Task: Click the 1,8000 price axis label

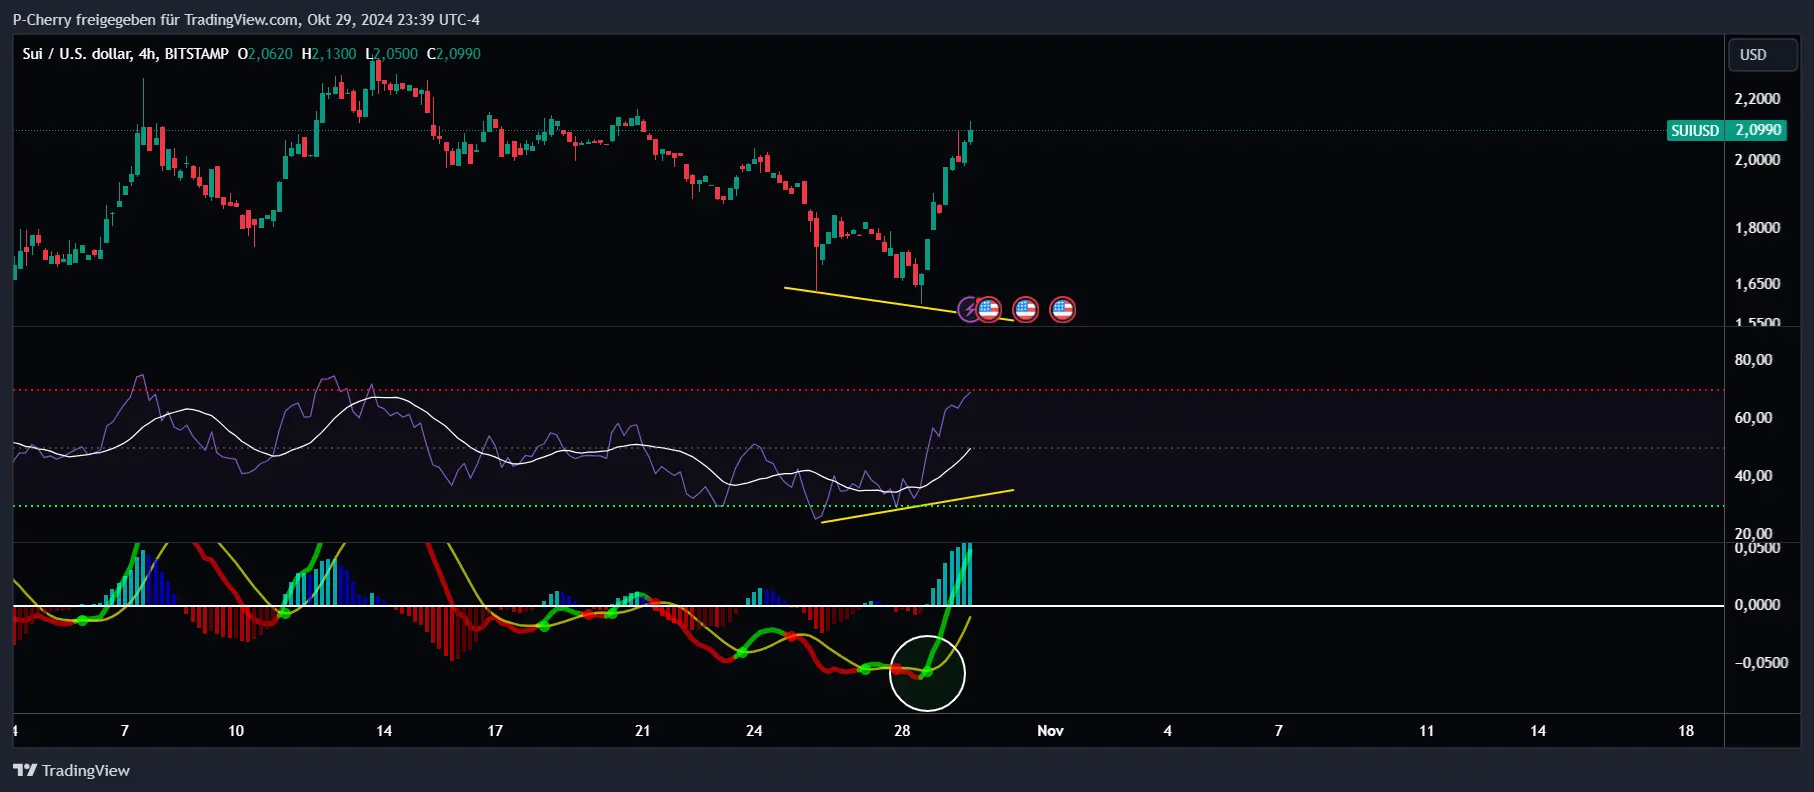Action: pyautogui.click(x=1757, y=228)
